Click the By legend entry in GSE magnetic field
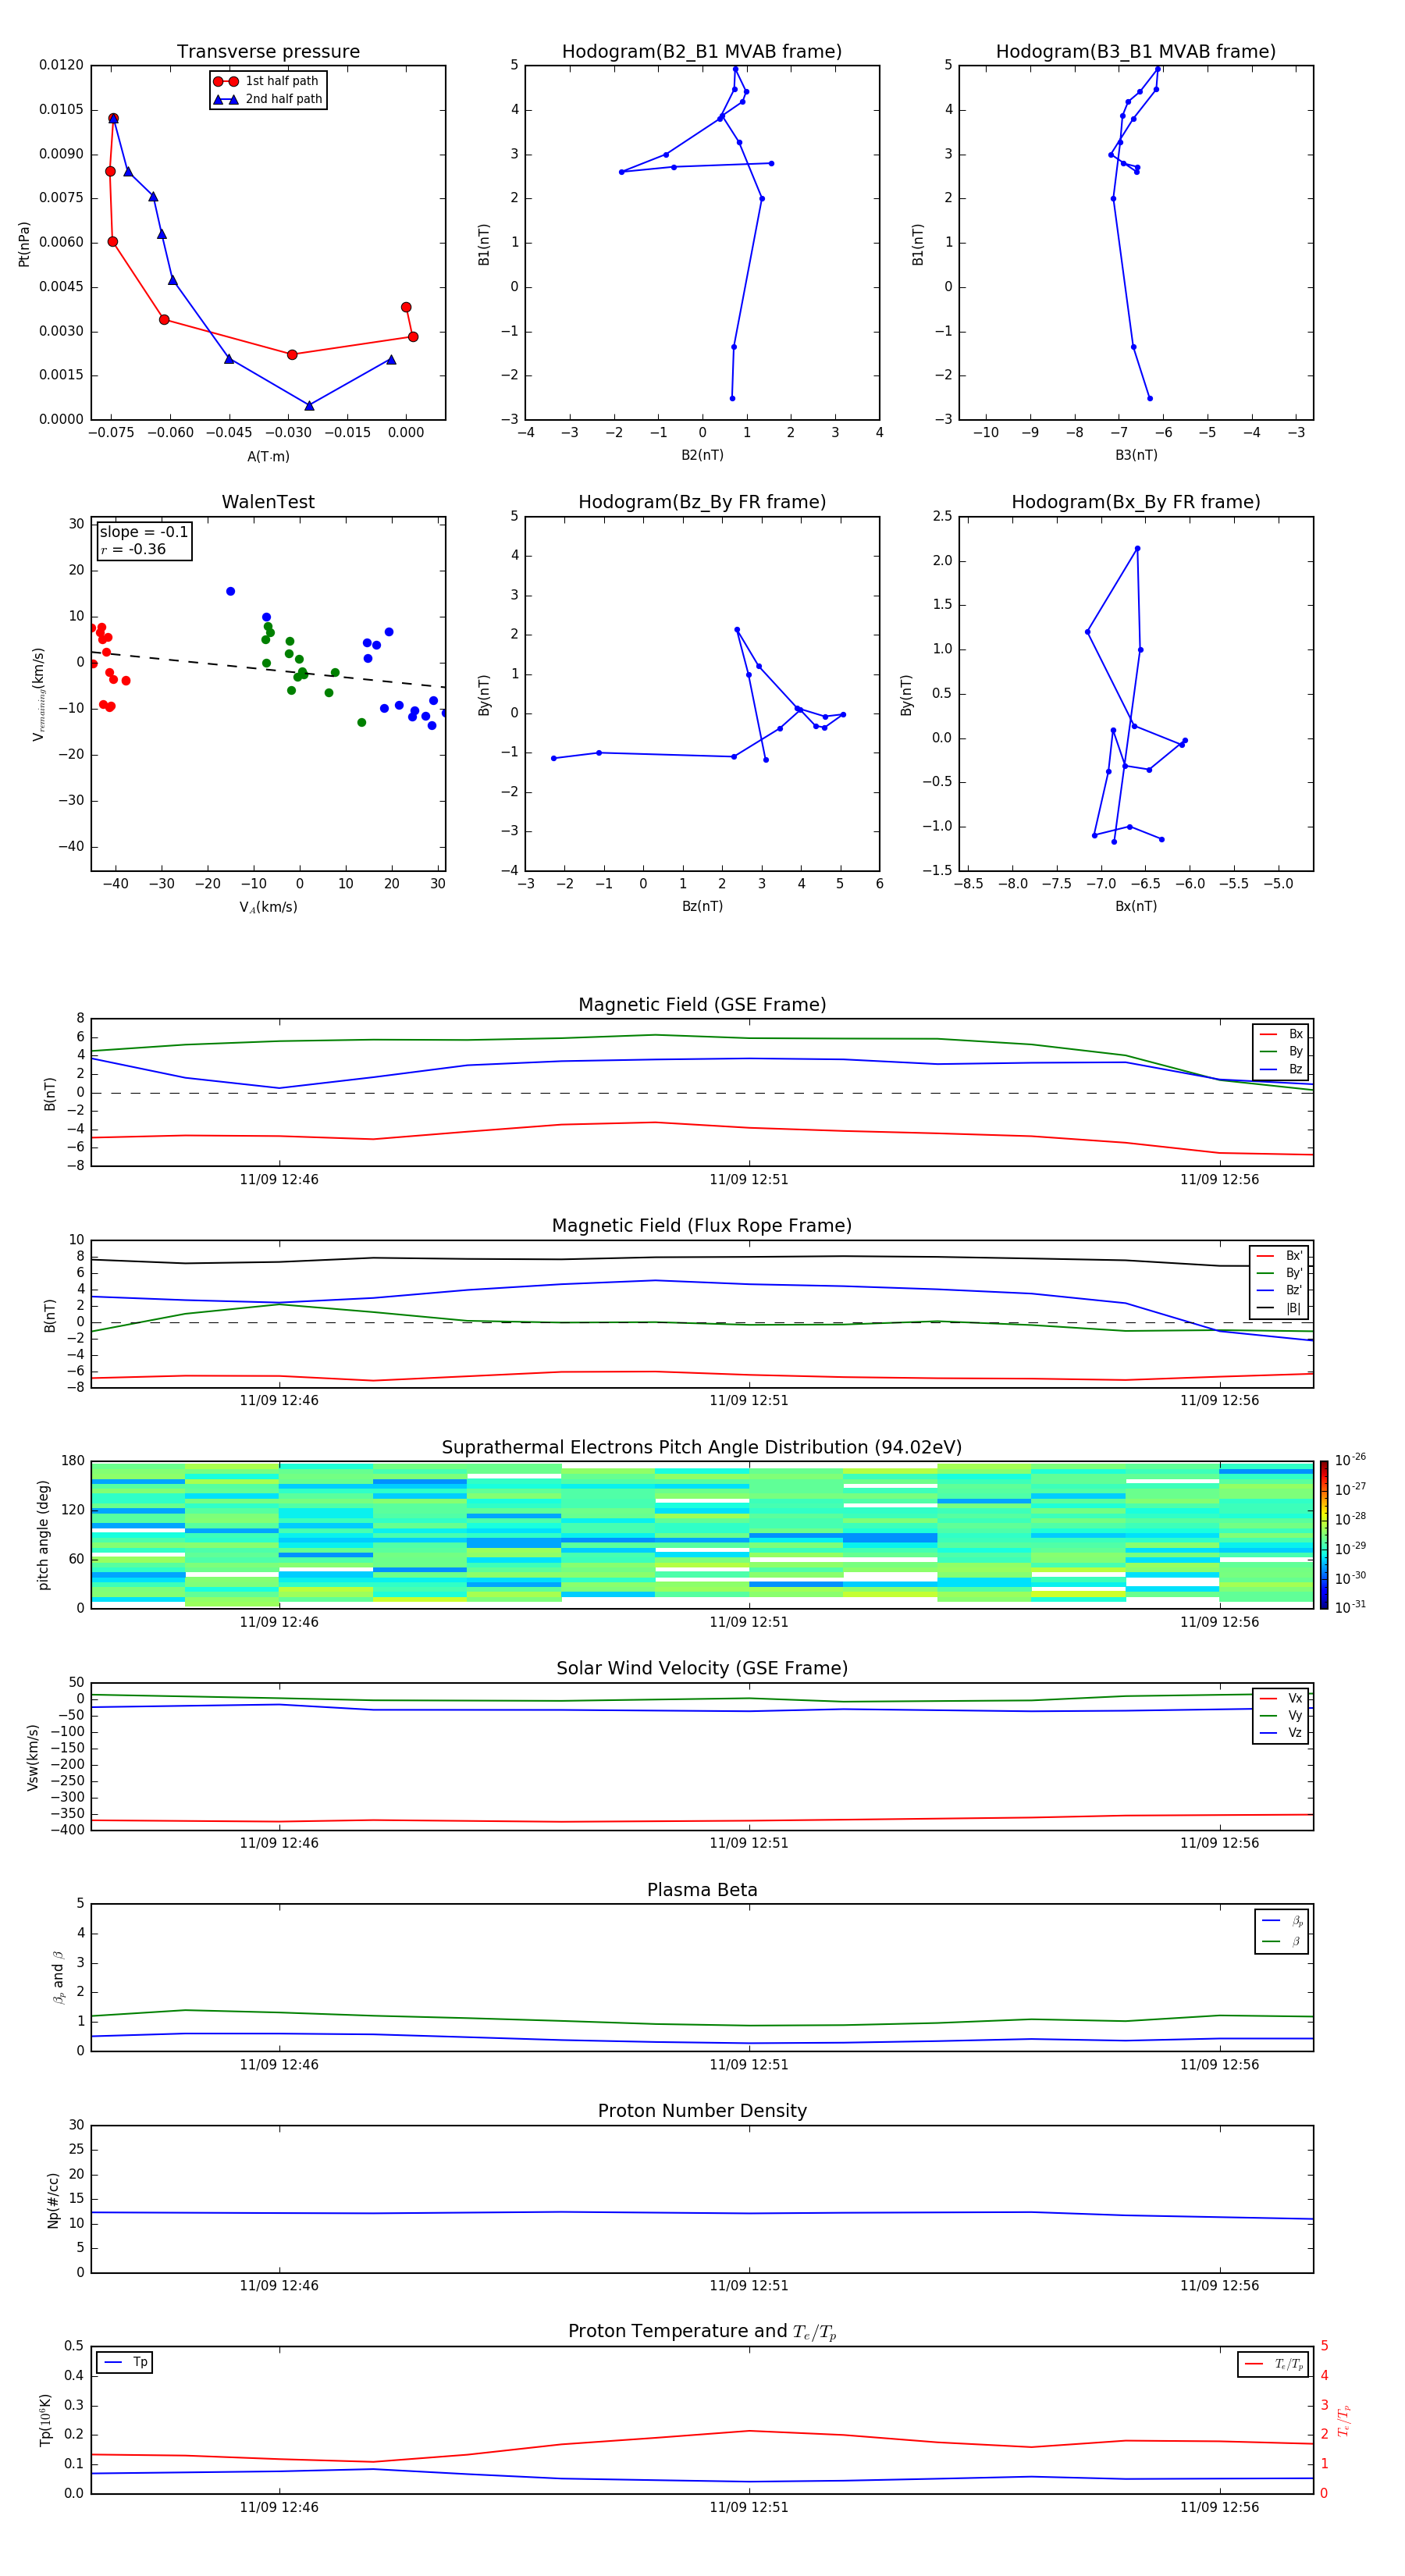Screen dimensions: 1405x2576 [1281, 1052]
